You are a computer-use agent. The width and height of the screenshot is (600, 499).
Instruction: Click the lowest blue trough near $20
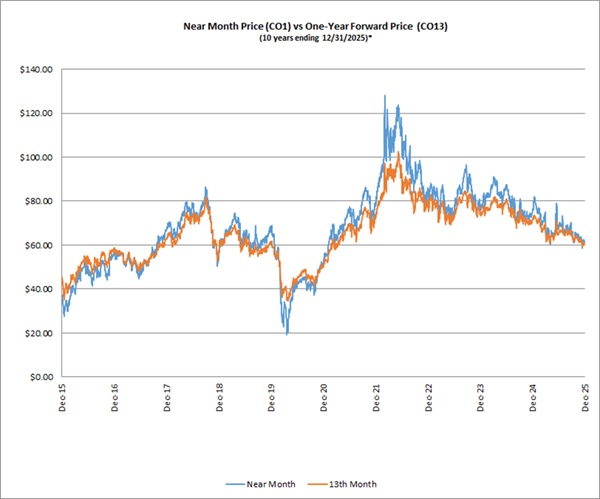(287, 333)
